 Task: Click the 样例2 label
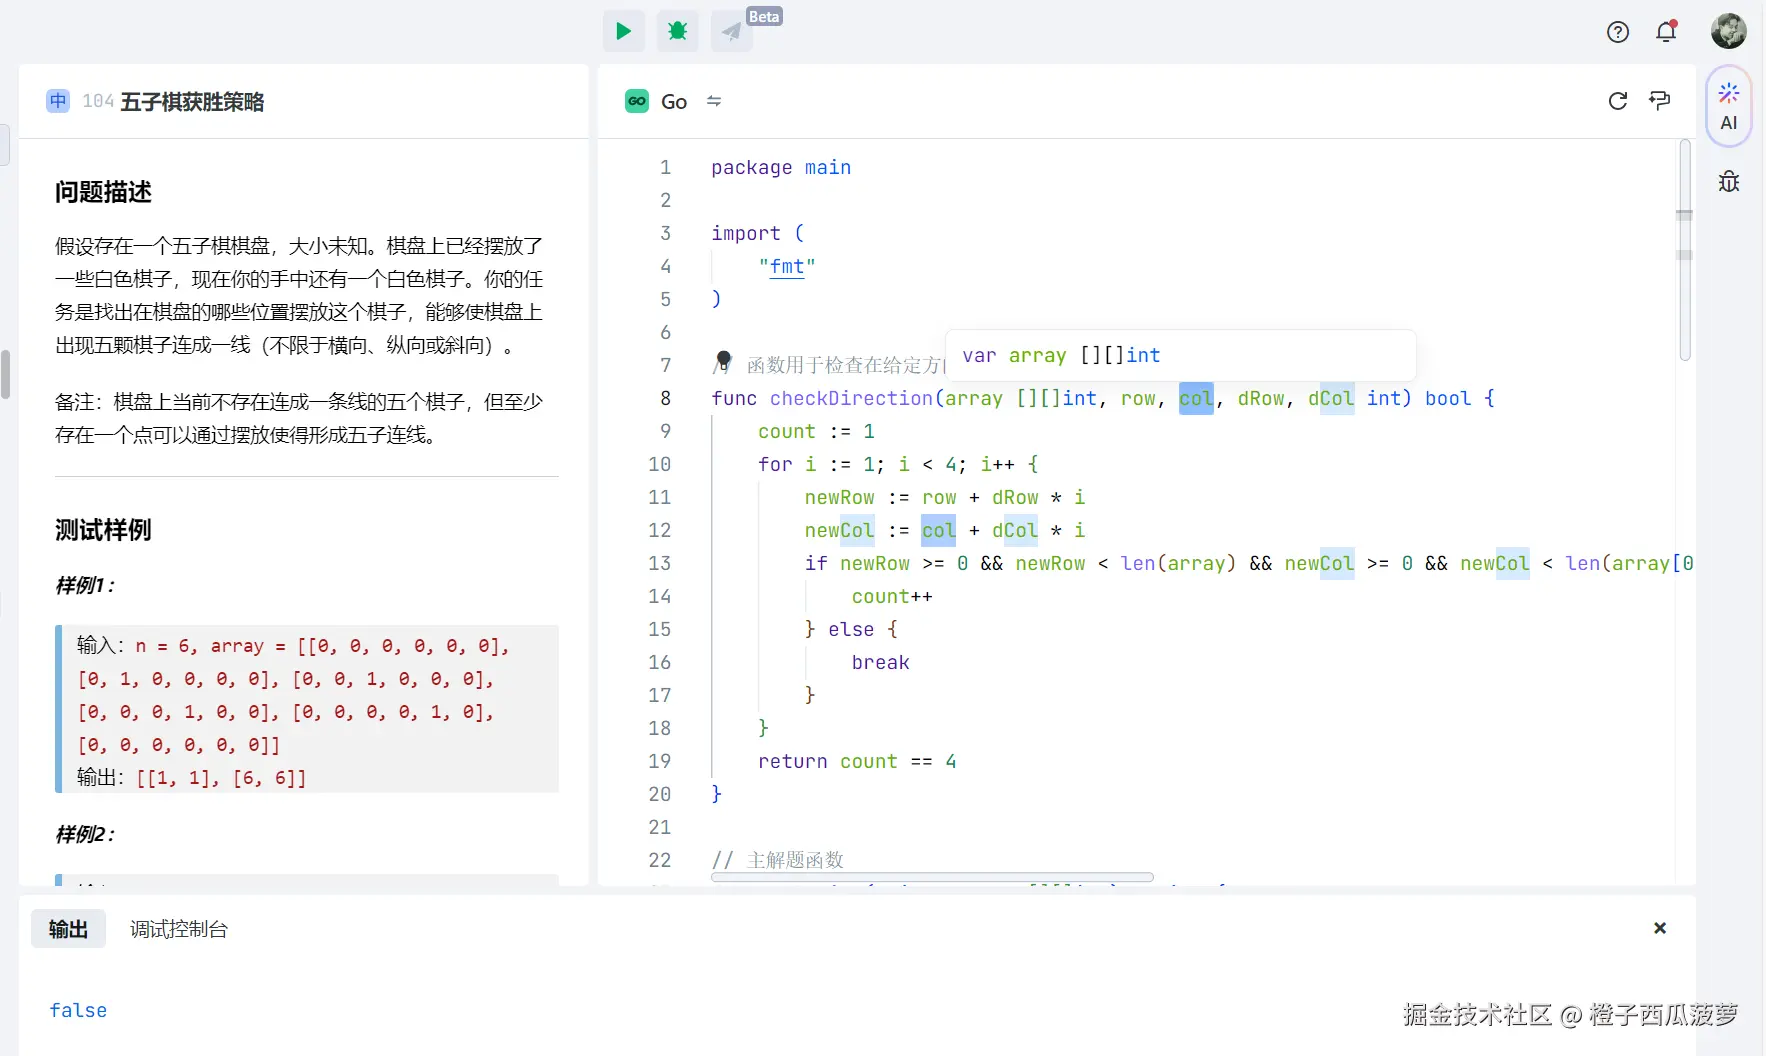[x=85, y=835]
